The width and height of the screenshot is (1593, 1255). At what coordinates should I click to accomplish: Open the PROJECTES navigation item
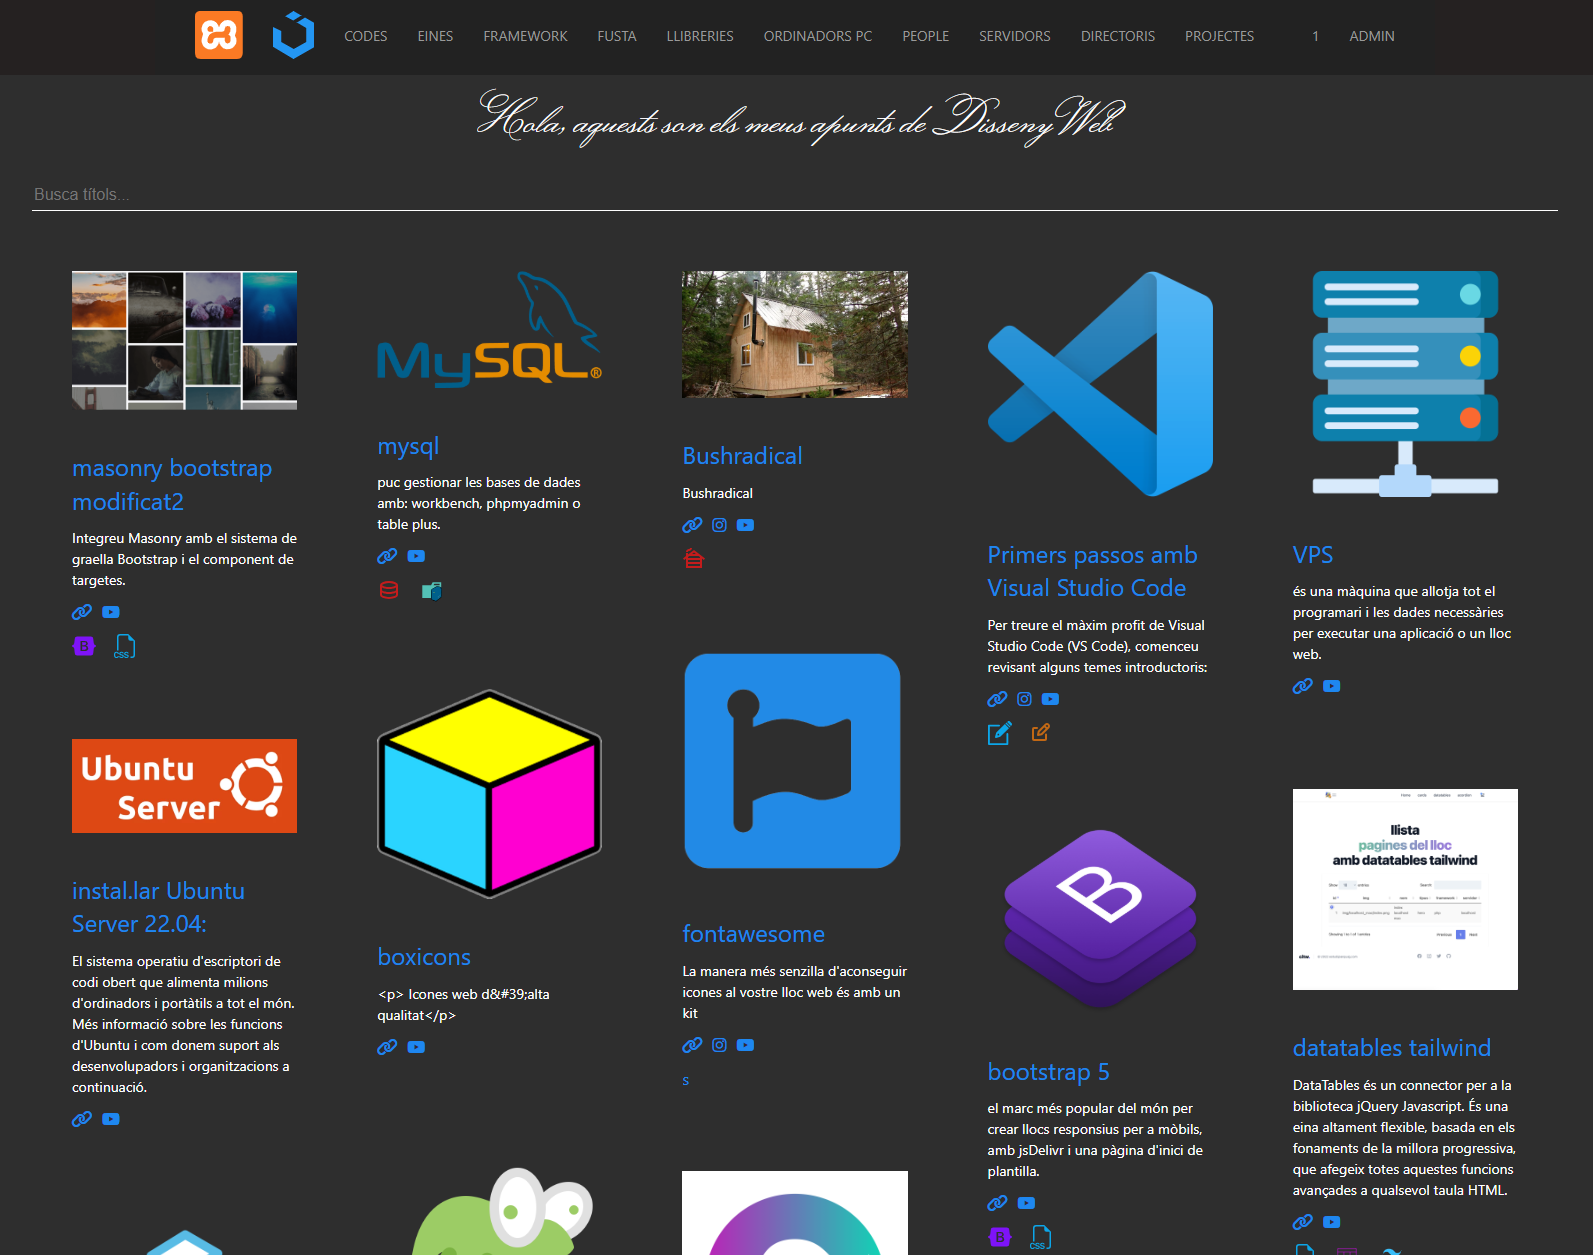pyautogui.click(x=1219, y=36)
